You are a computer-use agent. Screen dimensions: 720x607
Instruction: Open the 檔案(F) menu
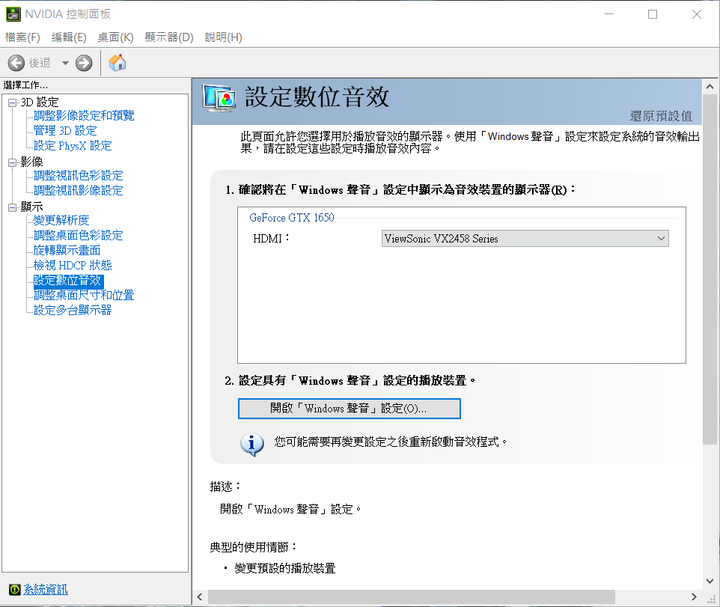pos(22,37)
